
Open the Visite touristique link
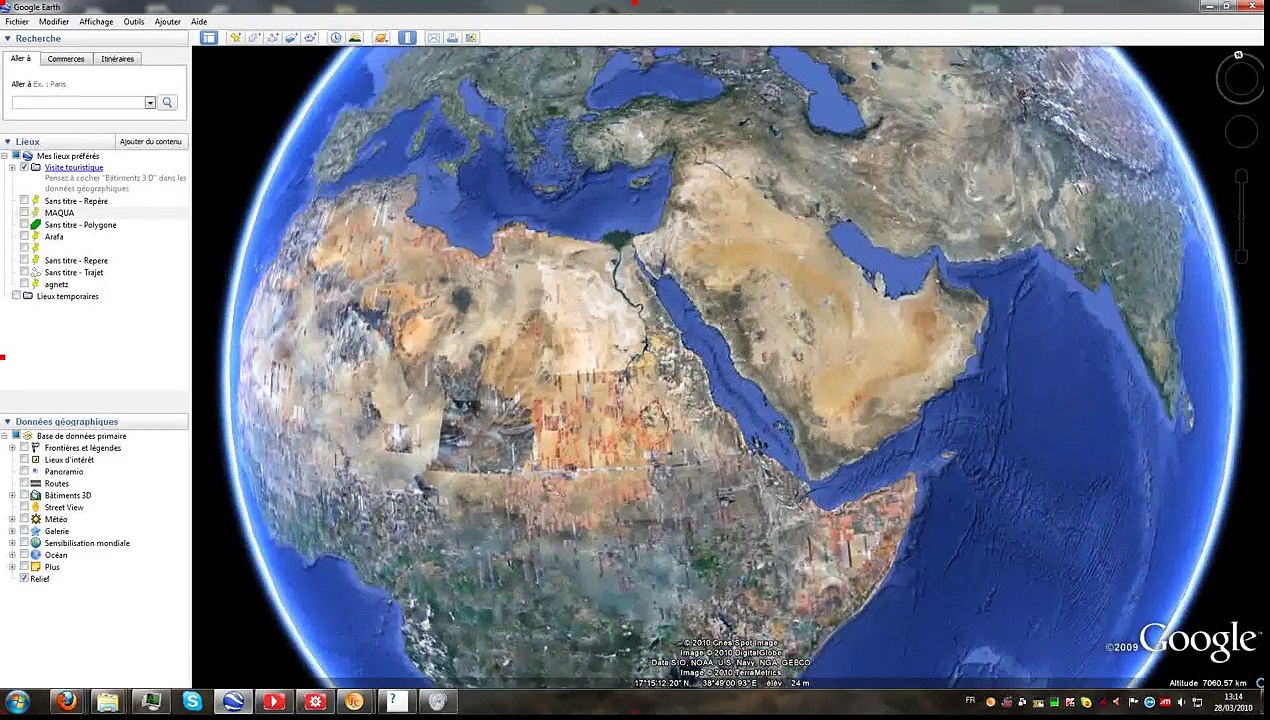pos(74,168)
